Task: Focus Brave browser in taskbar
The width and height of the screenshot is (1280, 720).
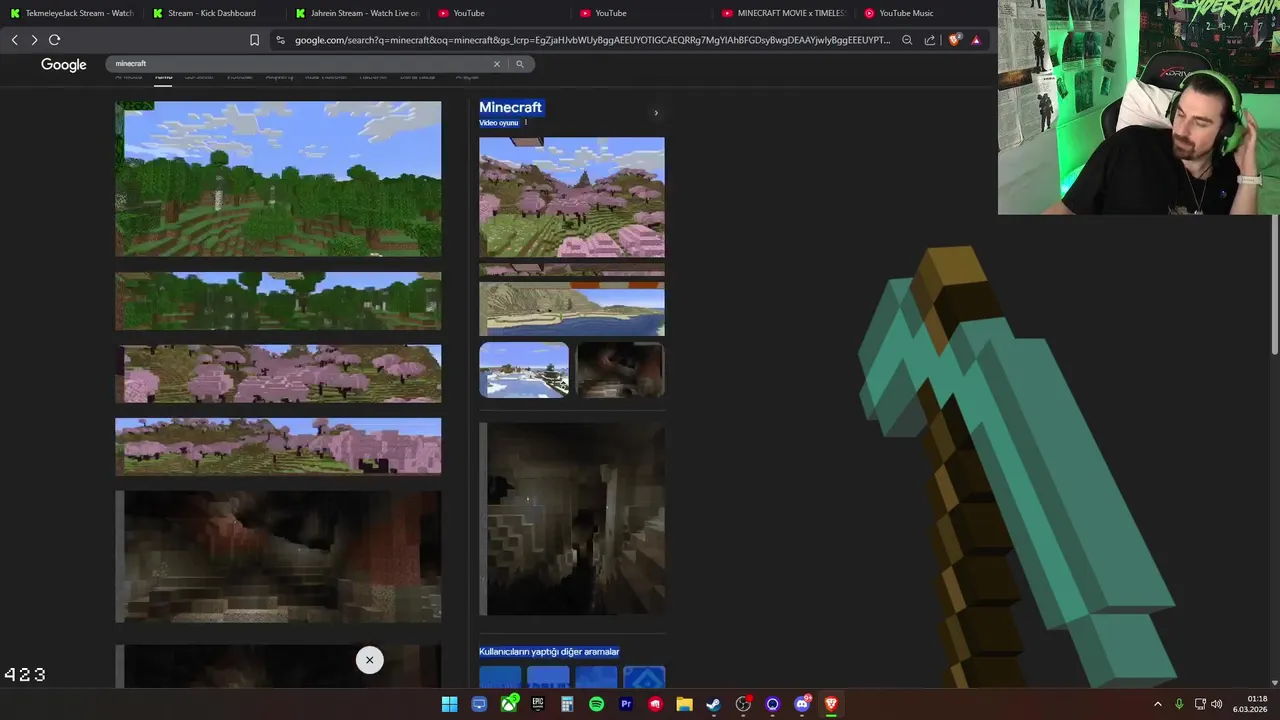Action: tap(830, 704)
